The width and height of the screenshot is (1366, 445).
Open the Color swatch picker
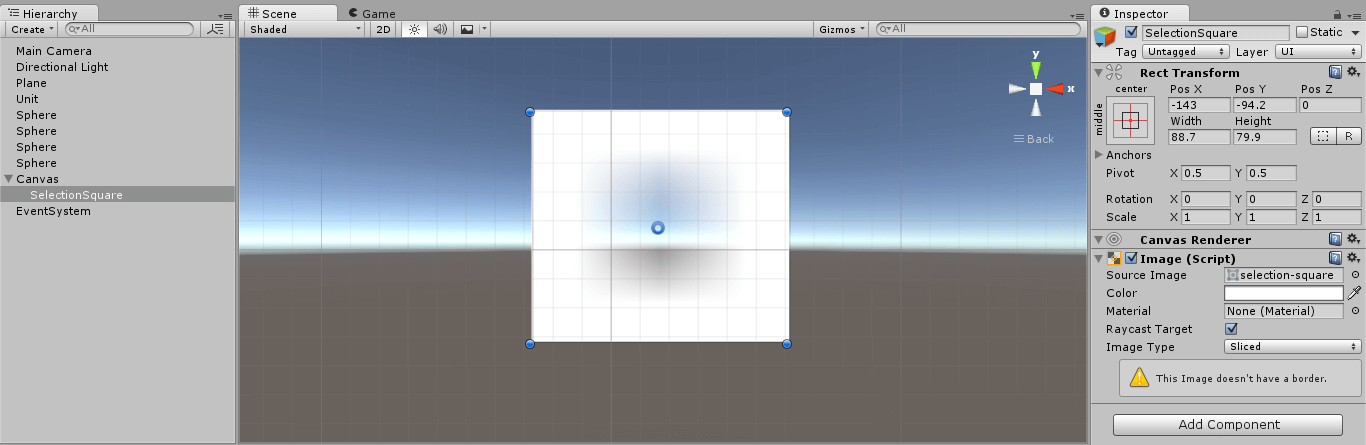(1284, 293)
